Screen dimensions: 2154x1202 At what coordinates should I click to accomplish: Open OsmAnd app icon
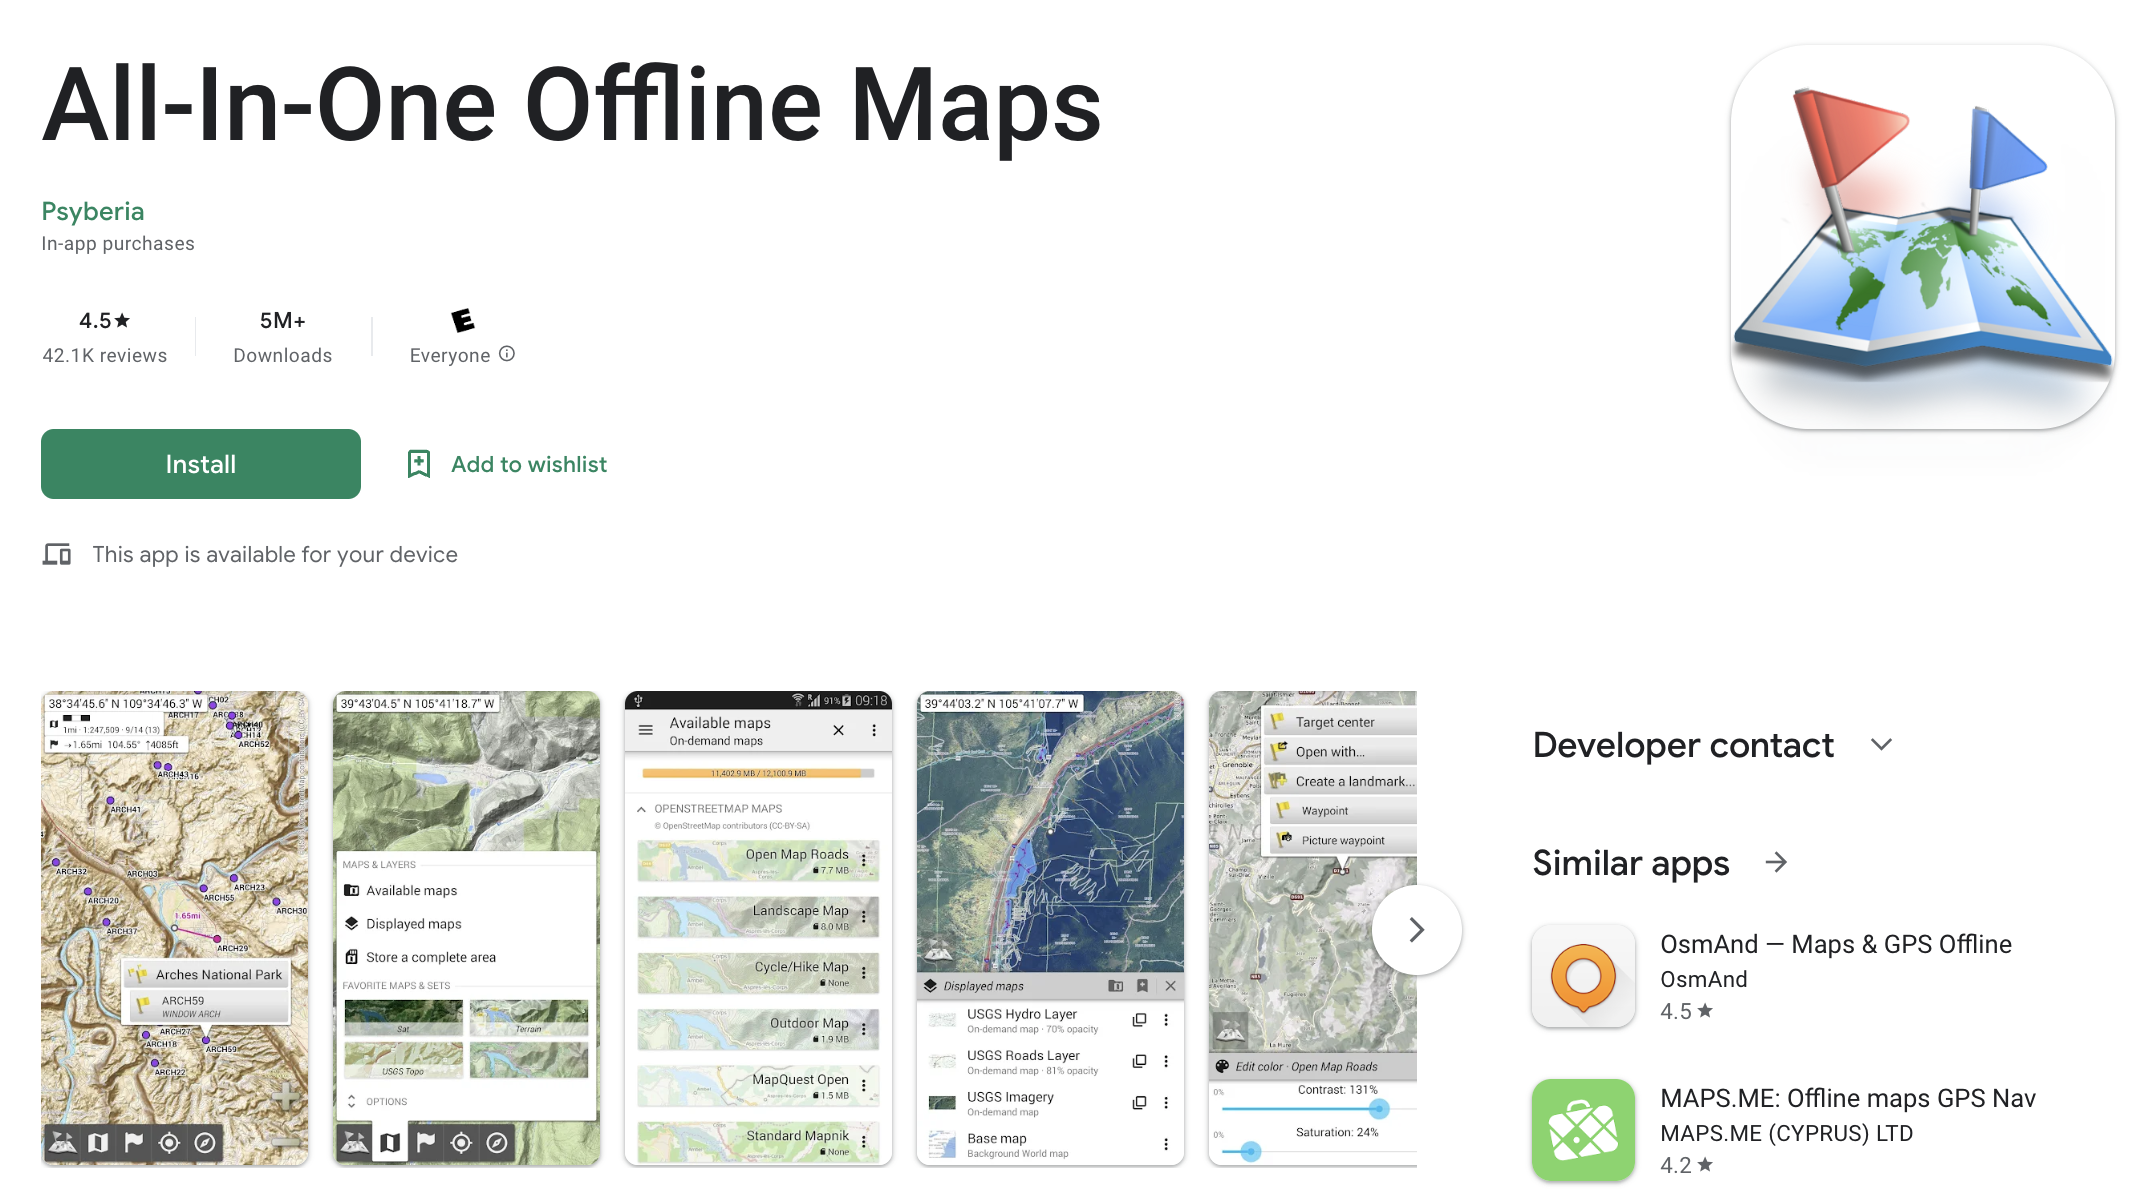pyautogui.click(x=1584, y=976)
